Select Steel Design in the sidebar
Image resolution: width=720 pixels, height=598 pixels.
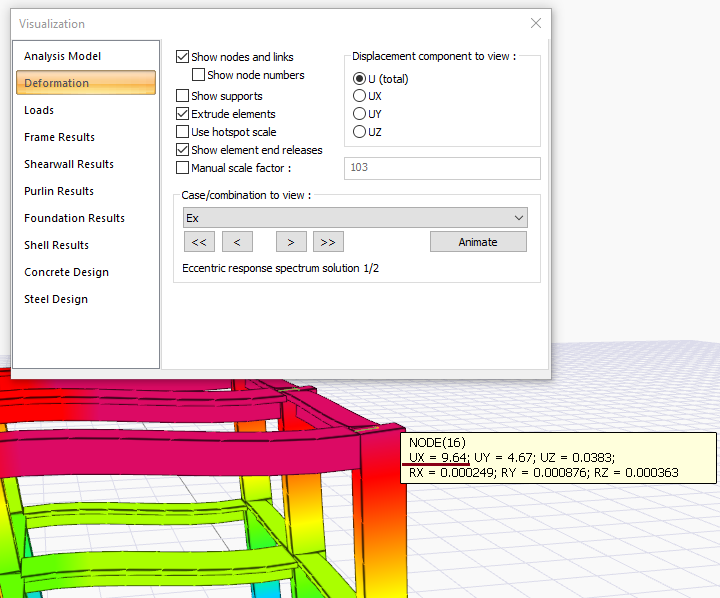(x=56, y=299)
